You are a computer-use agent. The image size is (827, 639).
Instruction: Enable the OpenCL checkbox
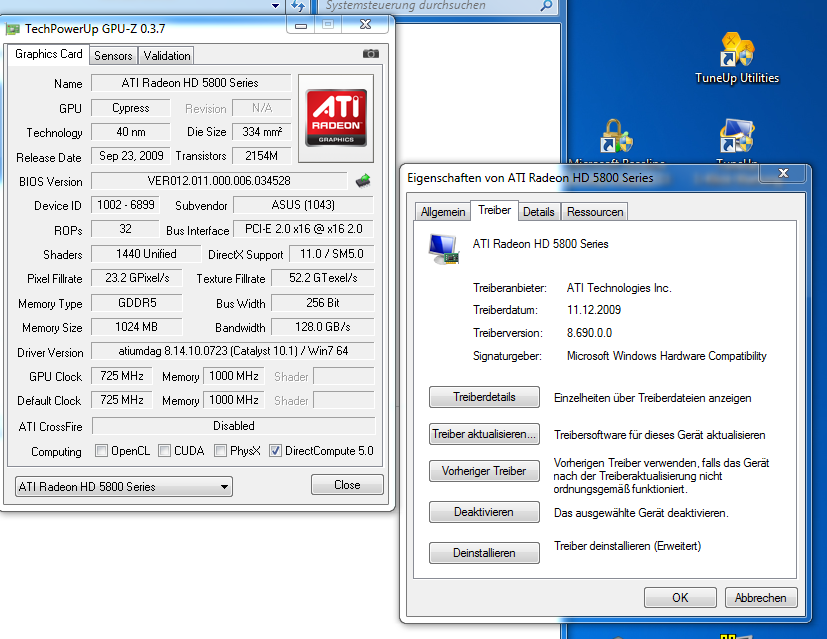click(x=101, y=451)
